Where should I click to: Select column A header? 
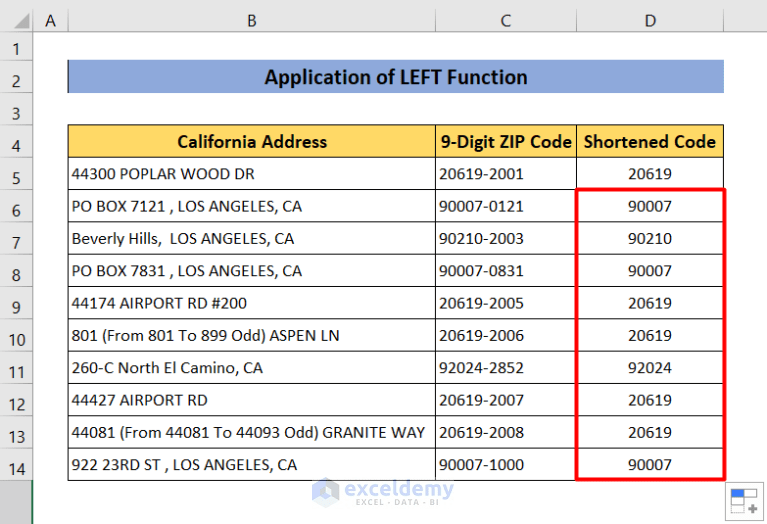(50, 21)
